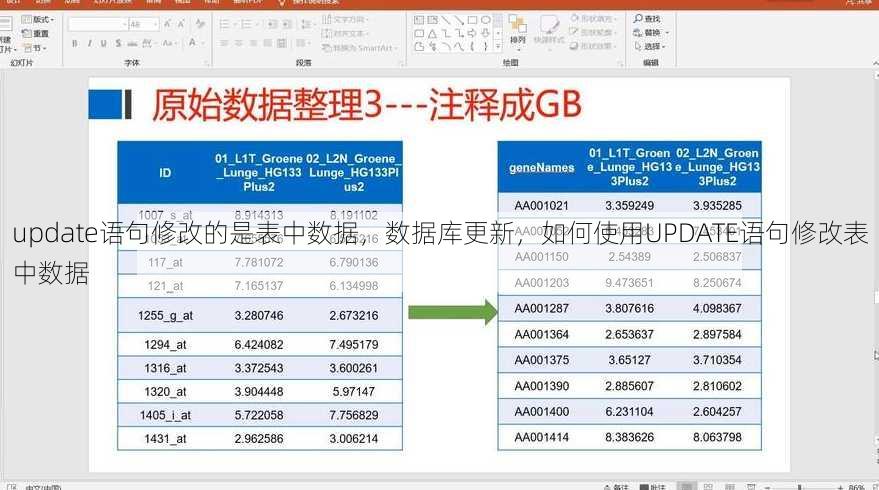Image resolution: width=879 pixels, height=490 pixels.
Task: Click cell AA001287 in right table
Action: pyautogui.click(x=542, y=308)
